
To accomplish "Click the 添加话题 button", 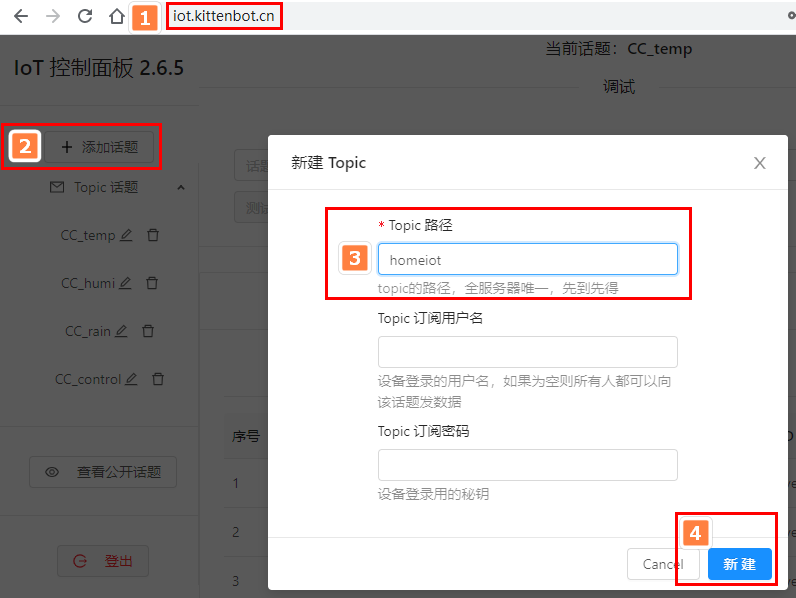I will coord(99,147).
